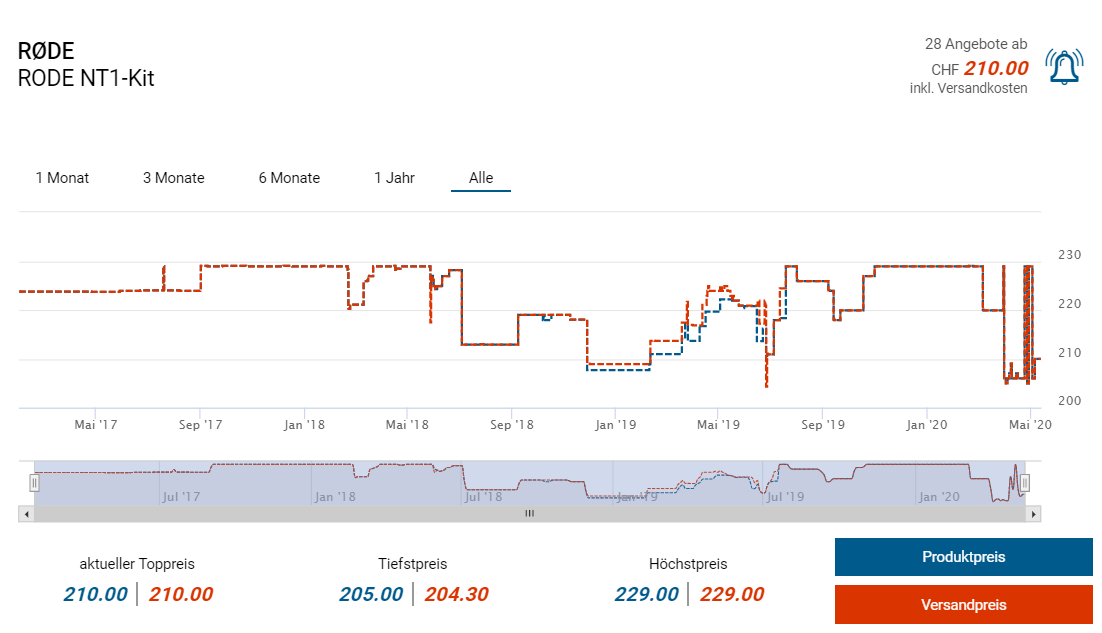This screenshot has width=1102, height=633.
Task: Click the price alert bell icon
Action: [x=1063, y=67]
